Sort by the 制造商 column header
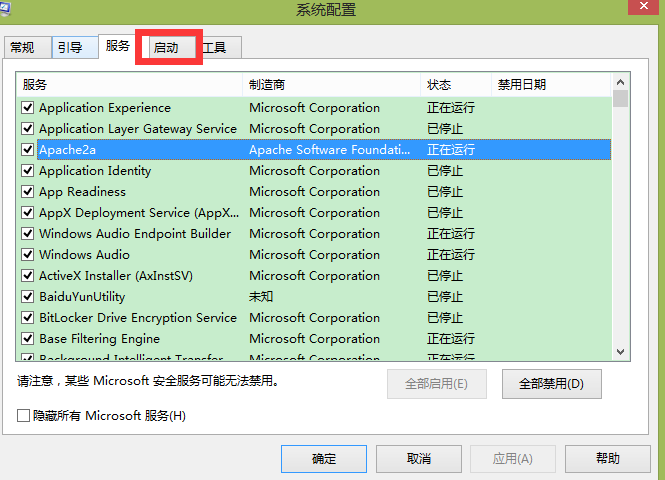The width and height of the screenshot is (665, 480). click(x=274, y=85)
